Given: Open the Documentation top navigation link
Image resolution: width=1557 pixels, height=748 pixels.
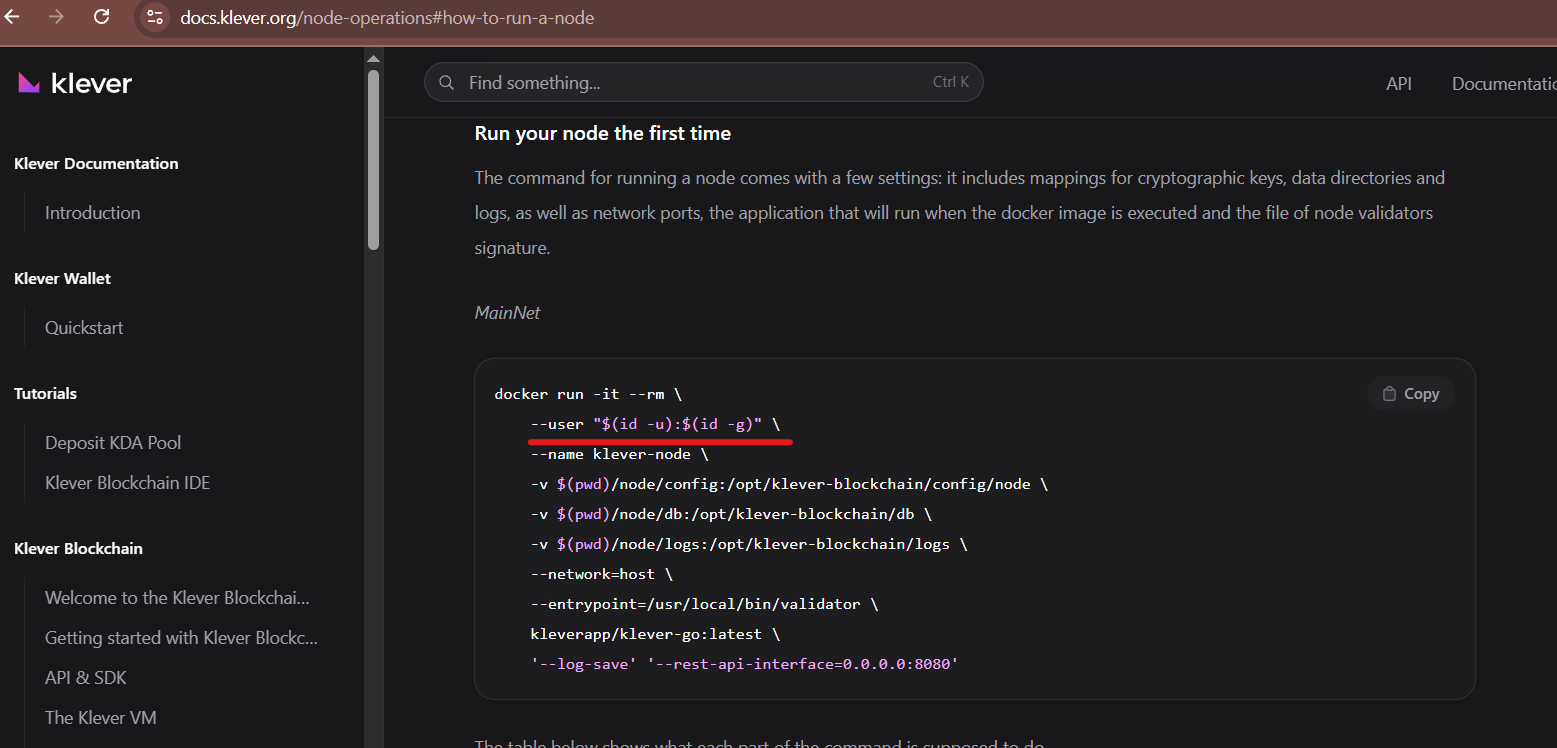Looking at the screenshot, I should (x=1503, y=84).
